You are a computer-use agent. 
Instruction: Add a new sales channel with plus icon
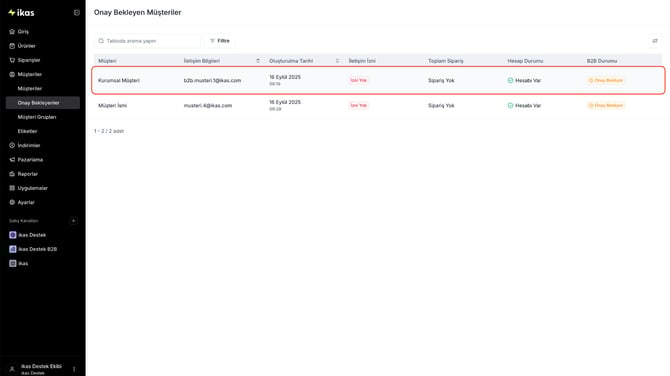coord(73,221)
